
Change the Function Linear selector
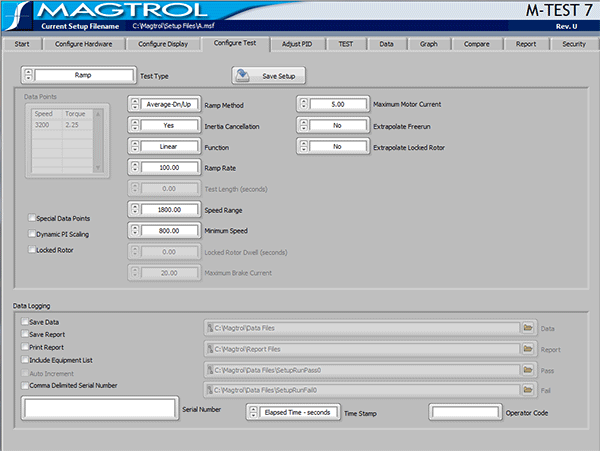(x=169, y=147)
